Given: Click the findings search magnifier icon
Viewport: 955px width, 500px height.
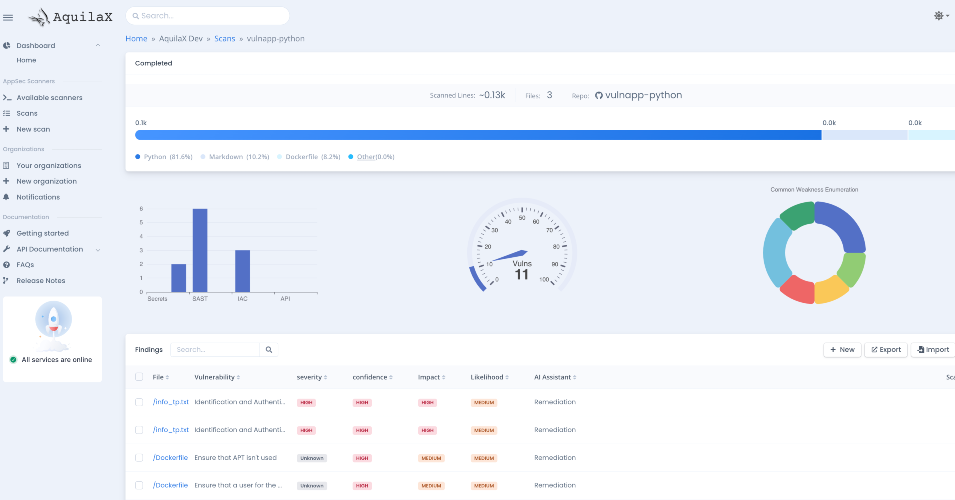Looking at the screenshot, I should [x=269, y=350].
